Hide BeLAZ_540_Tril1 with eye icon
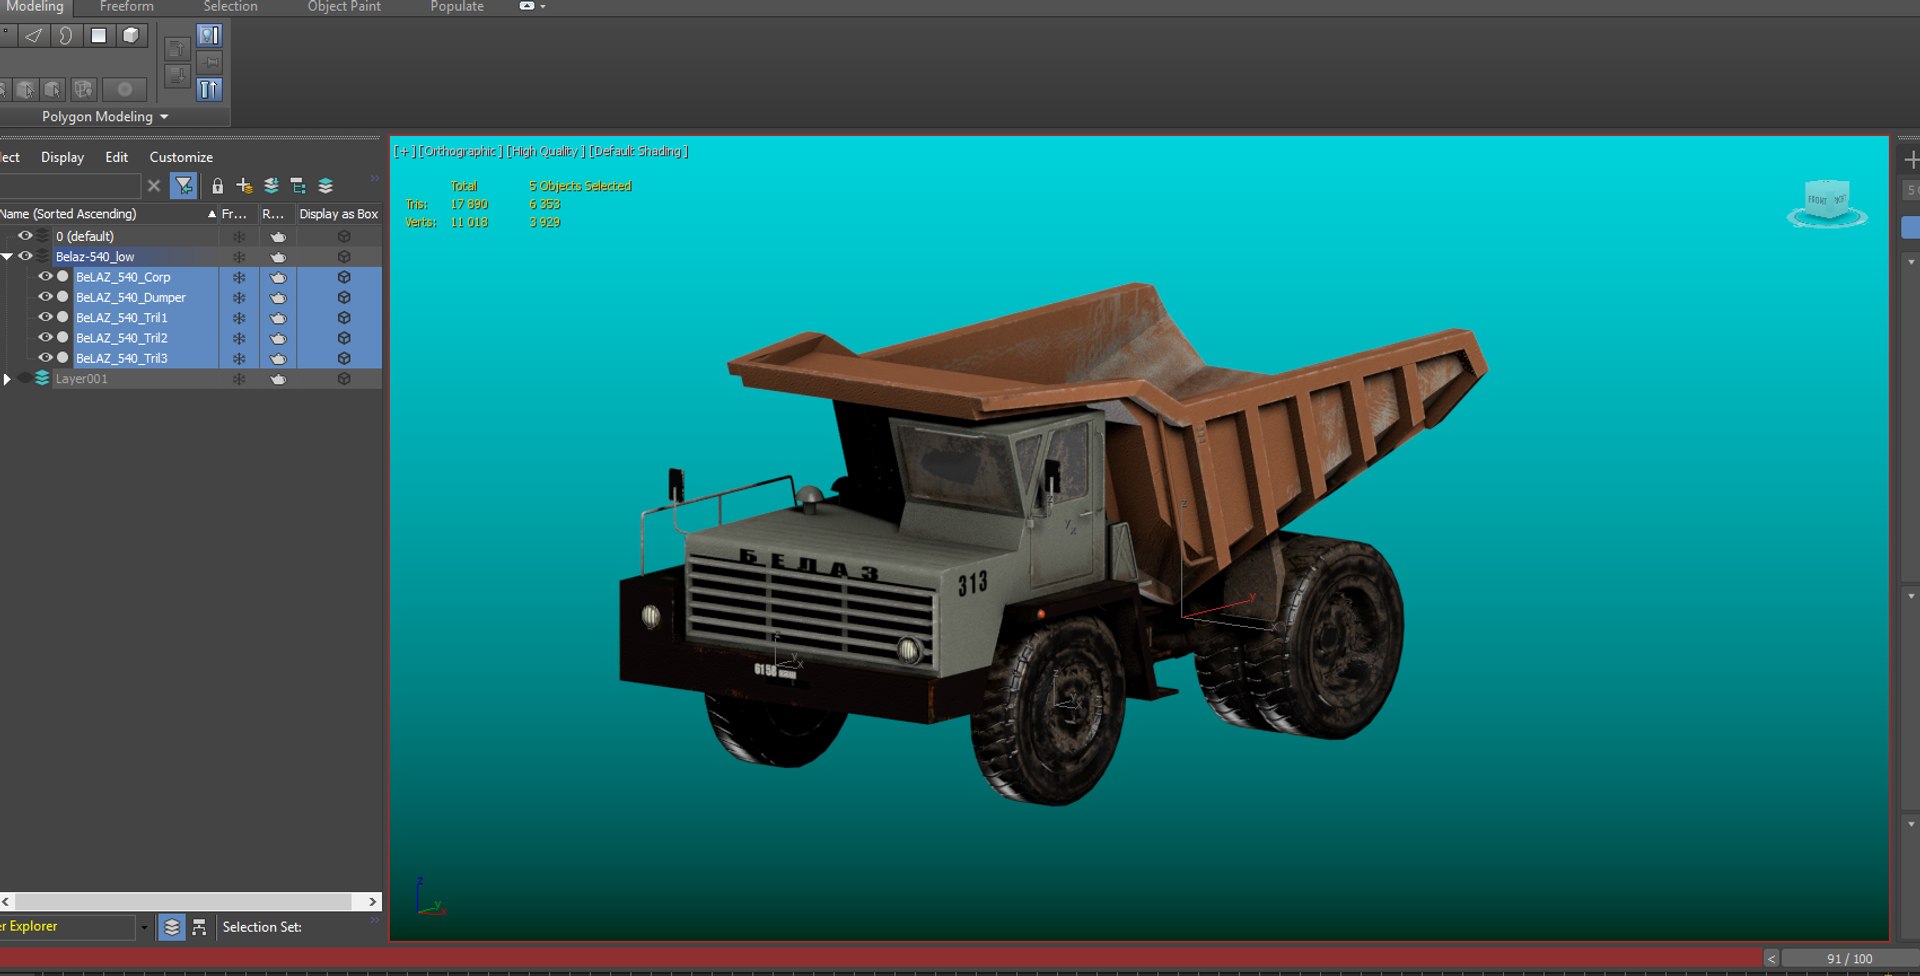This screenshot has height=976, width=1920. click(45, 317)
